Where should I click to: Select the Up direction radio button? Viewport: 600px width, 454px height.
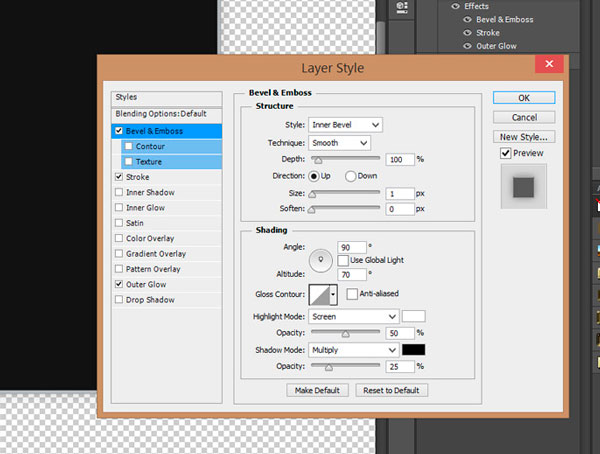click(314, 176)
